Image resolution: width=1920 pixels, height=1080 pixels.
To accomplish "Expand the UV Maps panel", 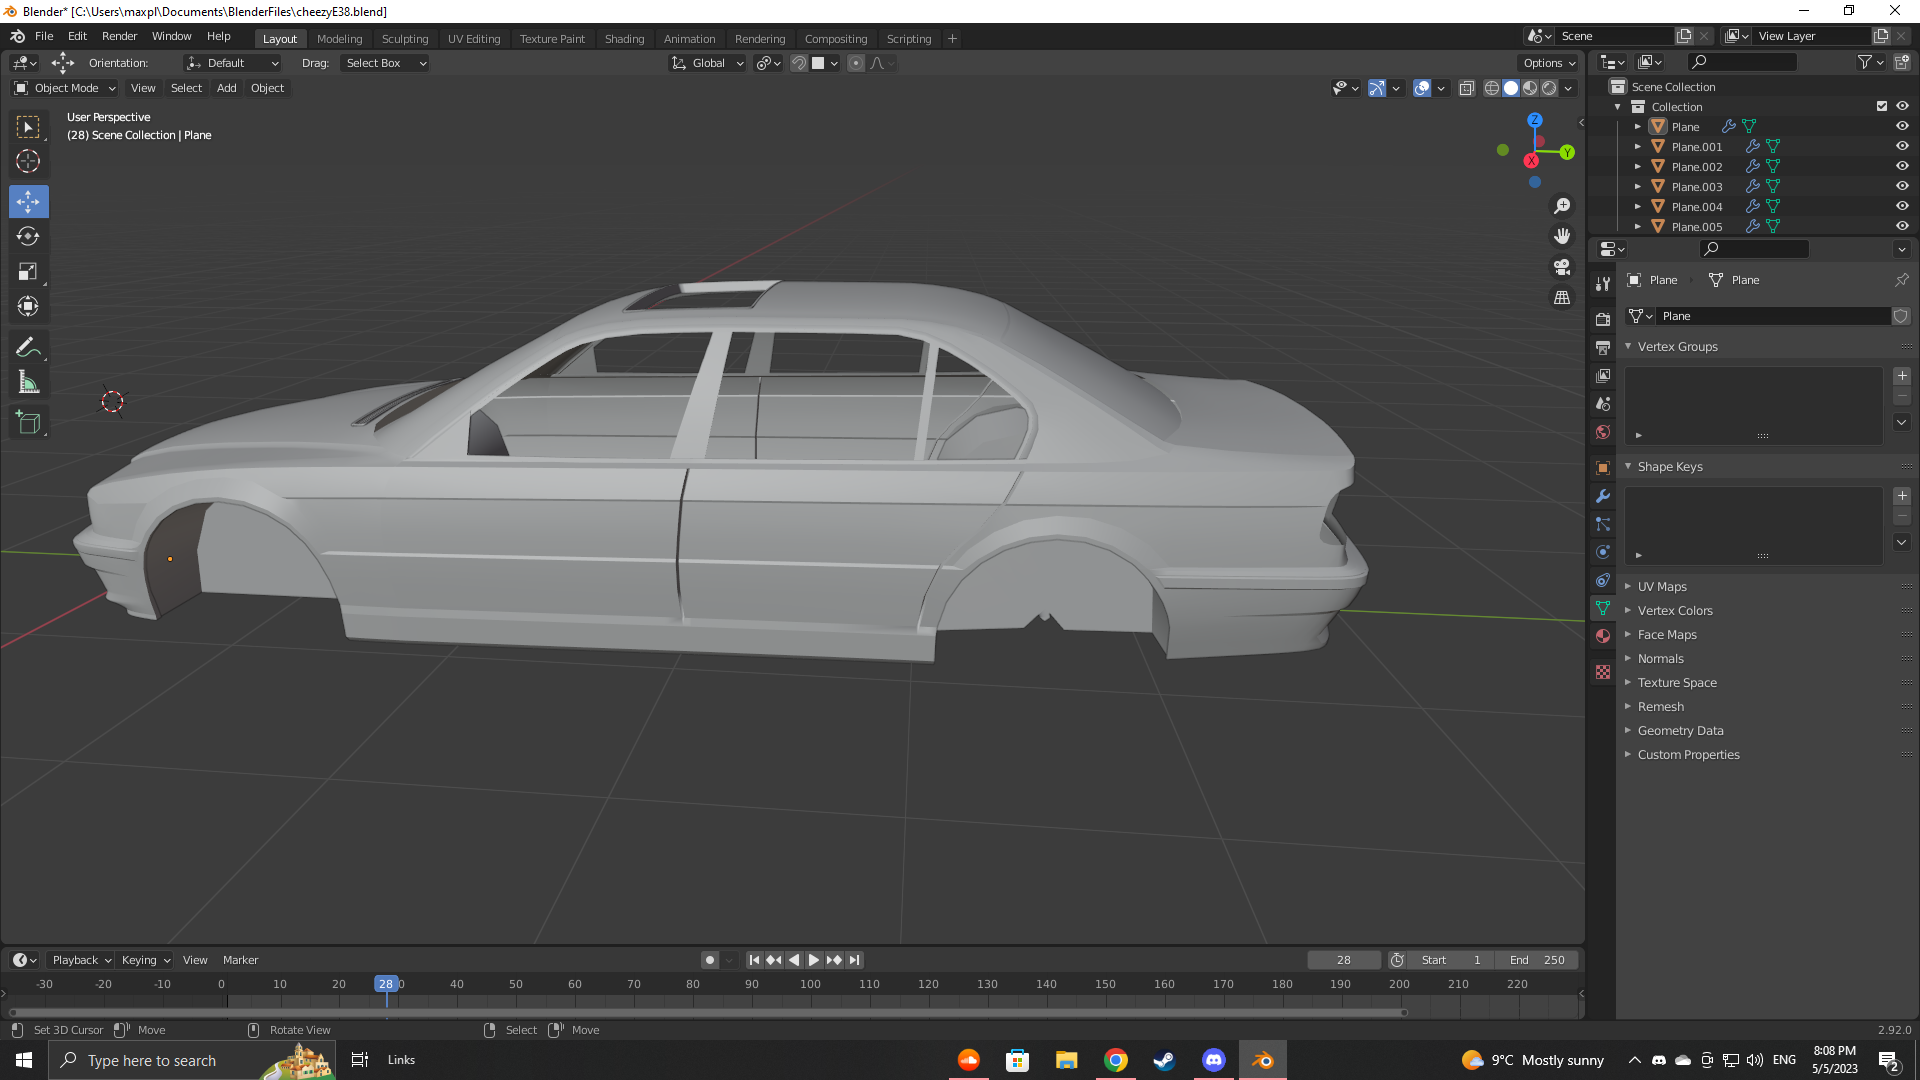I will tap(1662, 587).
